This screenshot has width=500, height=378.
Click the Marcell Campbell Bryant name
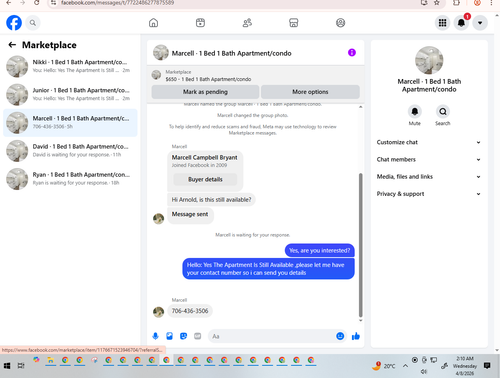(204, 157)
